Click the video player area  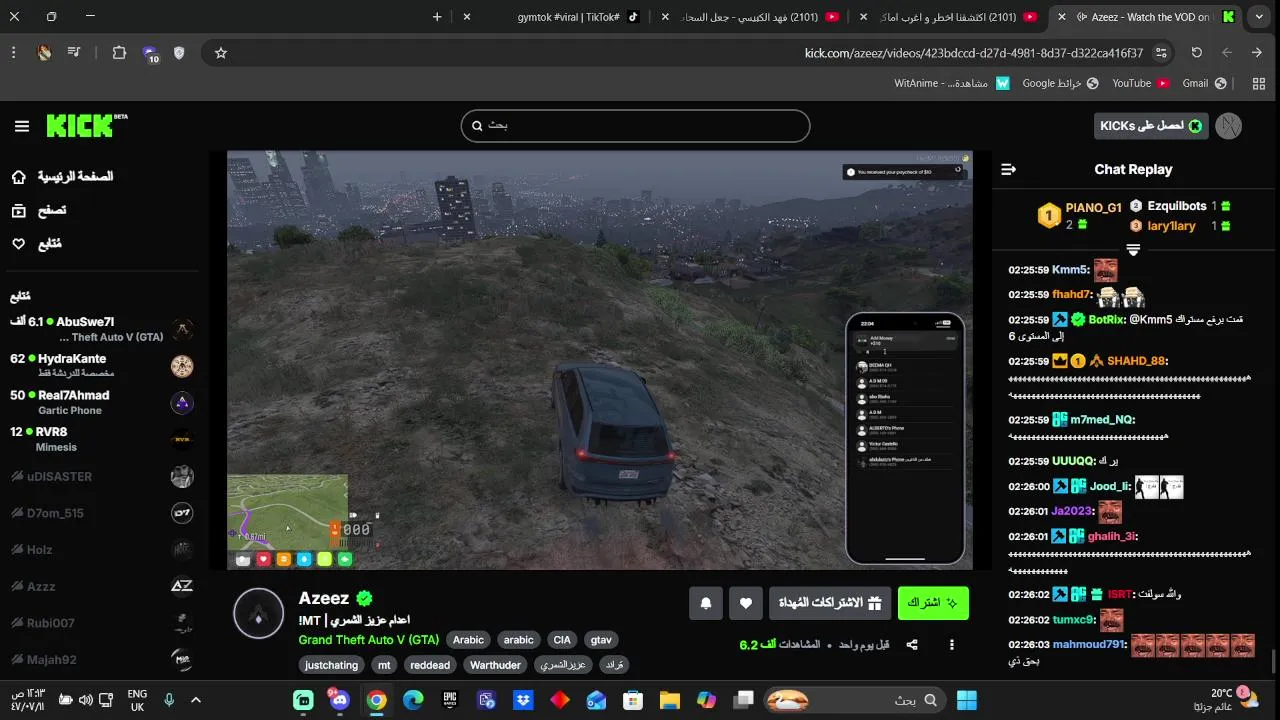(x=600, y=360)
